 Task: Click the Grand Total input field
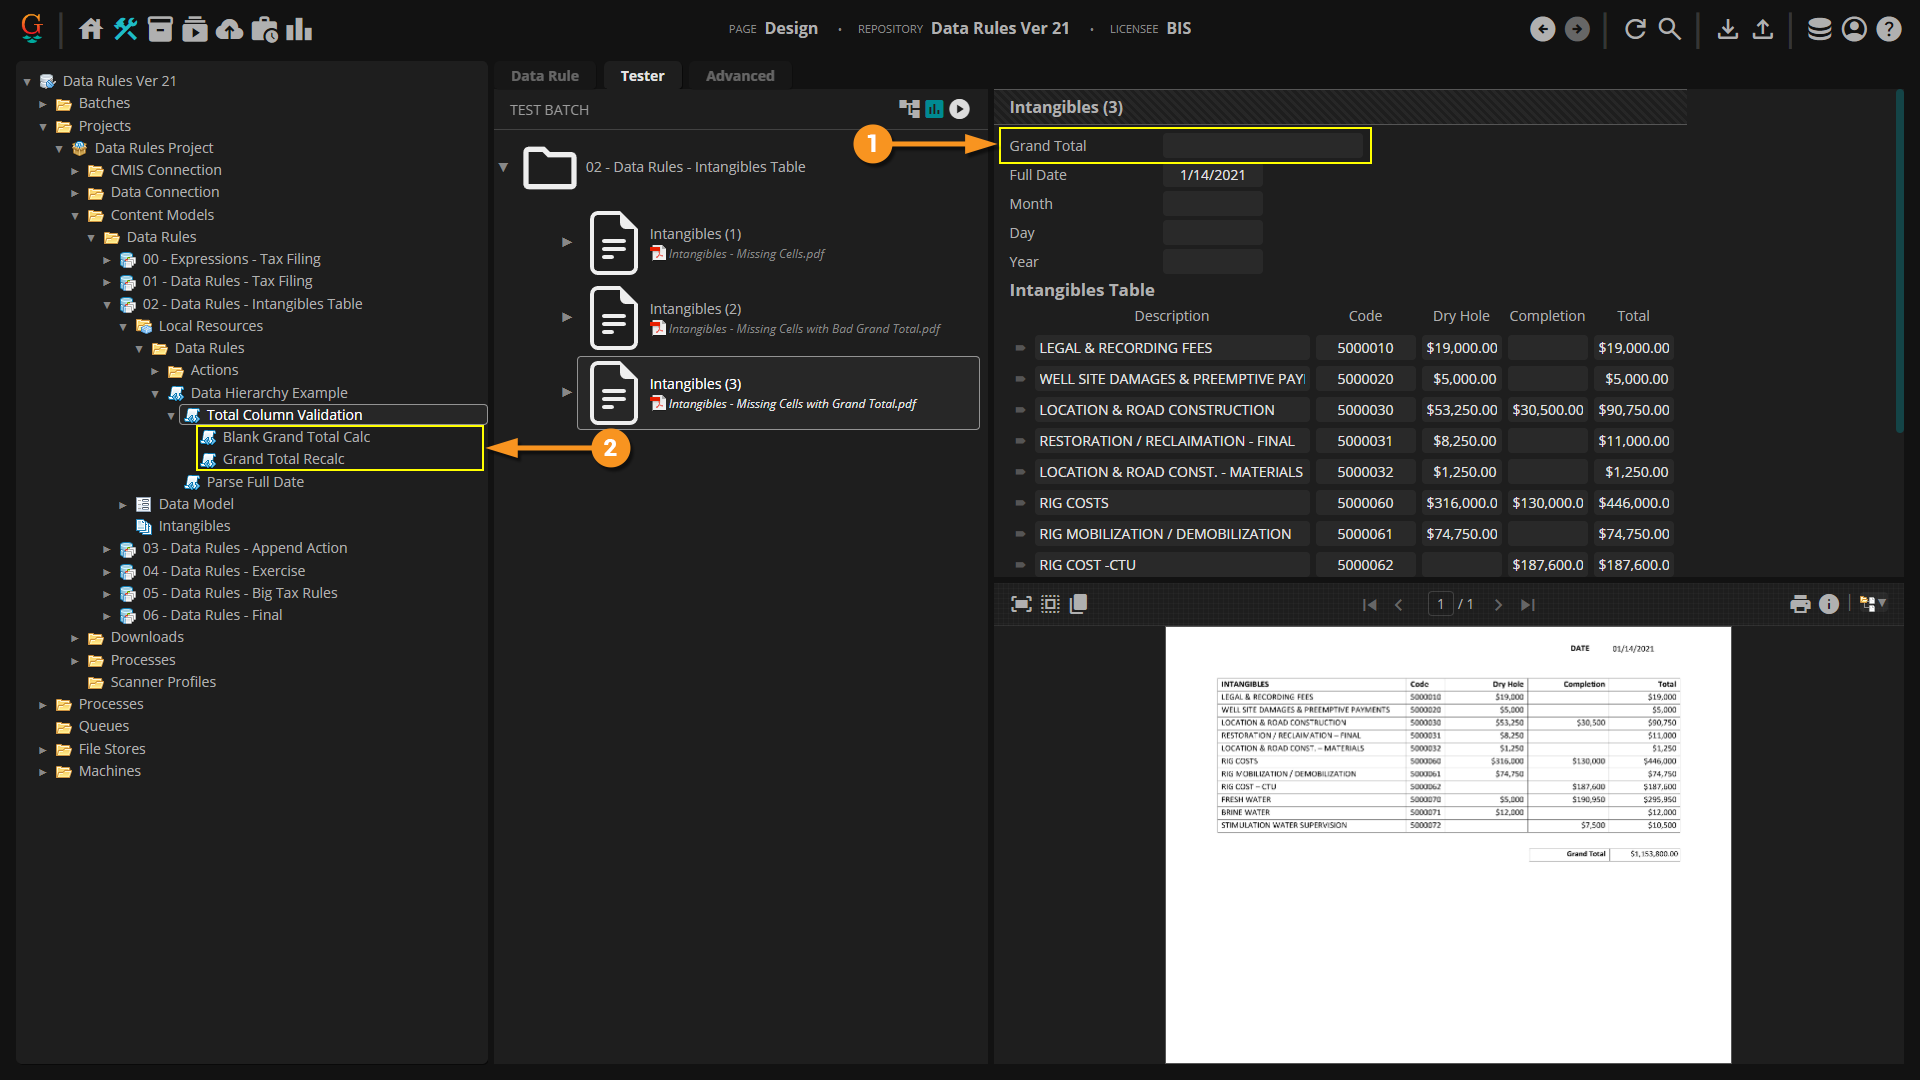[x=1264, y=146]
